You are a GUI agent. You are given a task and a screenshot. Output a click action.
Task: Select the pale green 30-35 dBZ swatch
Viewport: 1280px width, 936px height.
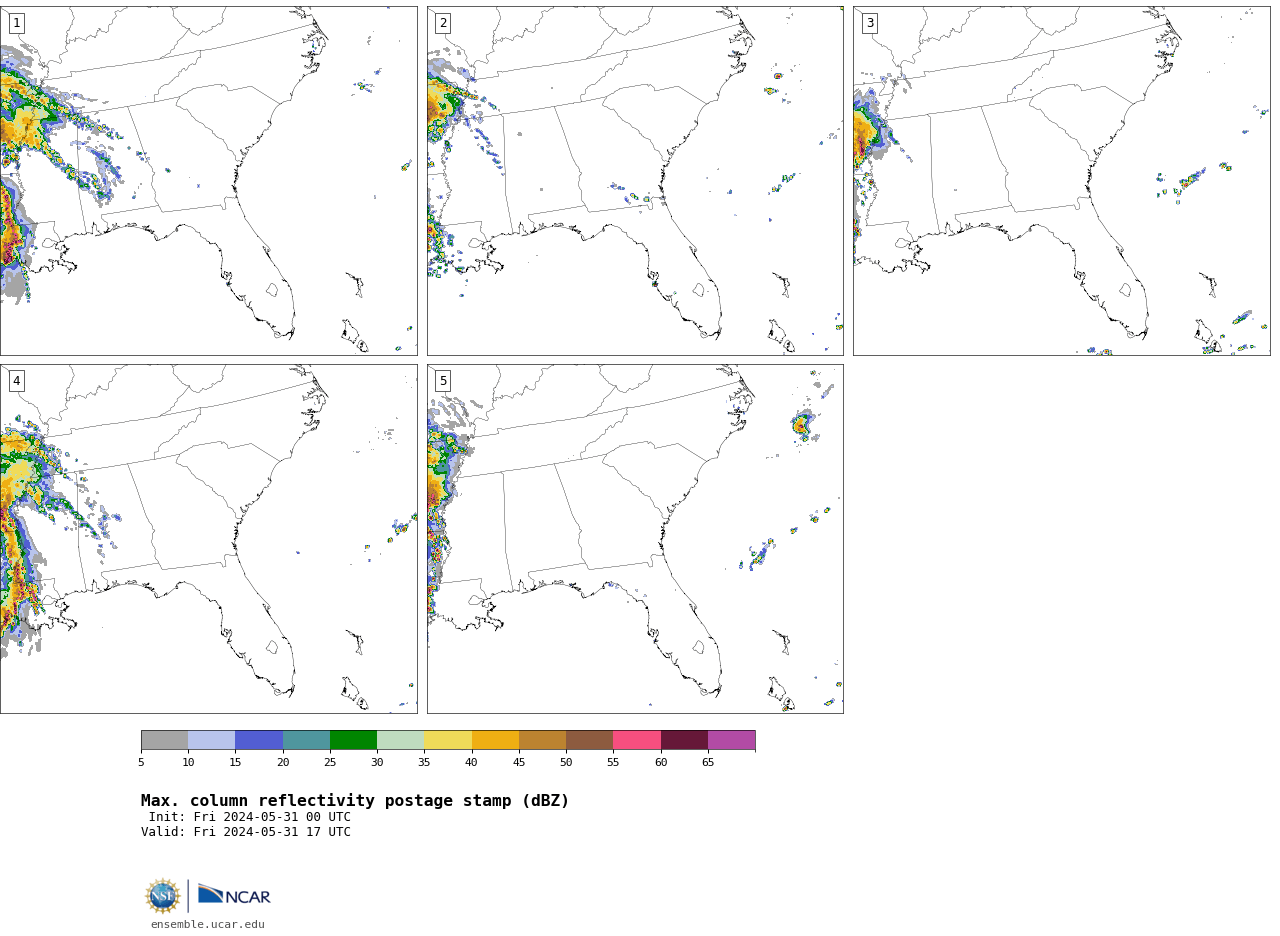click(x=400, y=740)
